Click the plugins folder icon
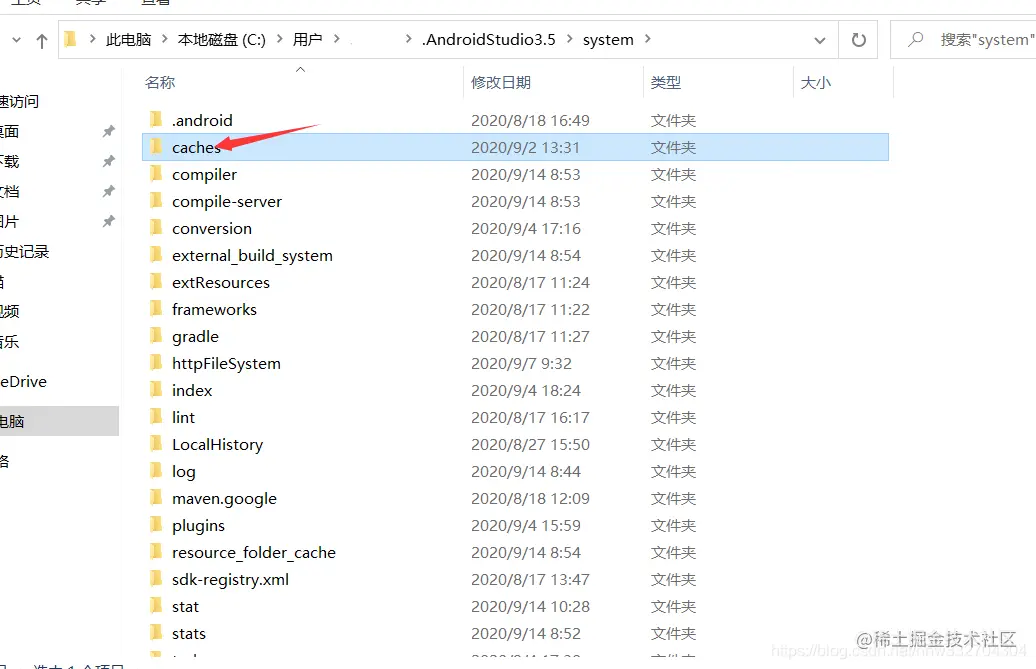This screenshot has width=1036, height=669. pyautogui.click(x=156, y=525)
